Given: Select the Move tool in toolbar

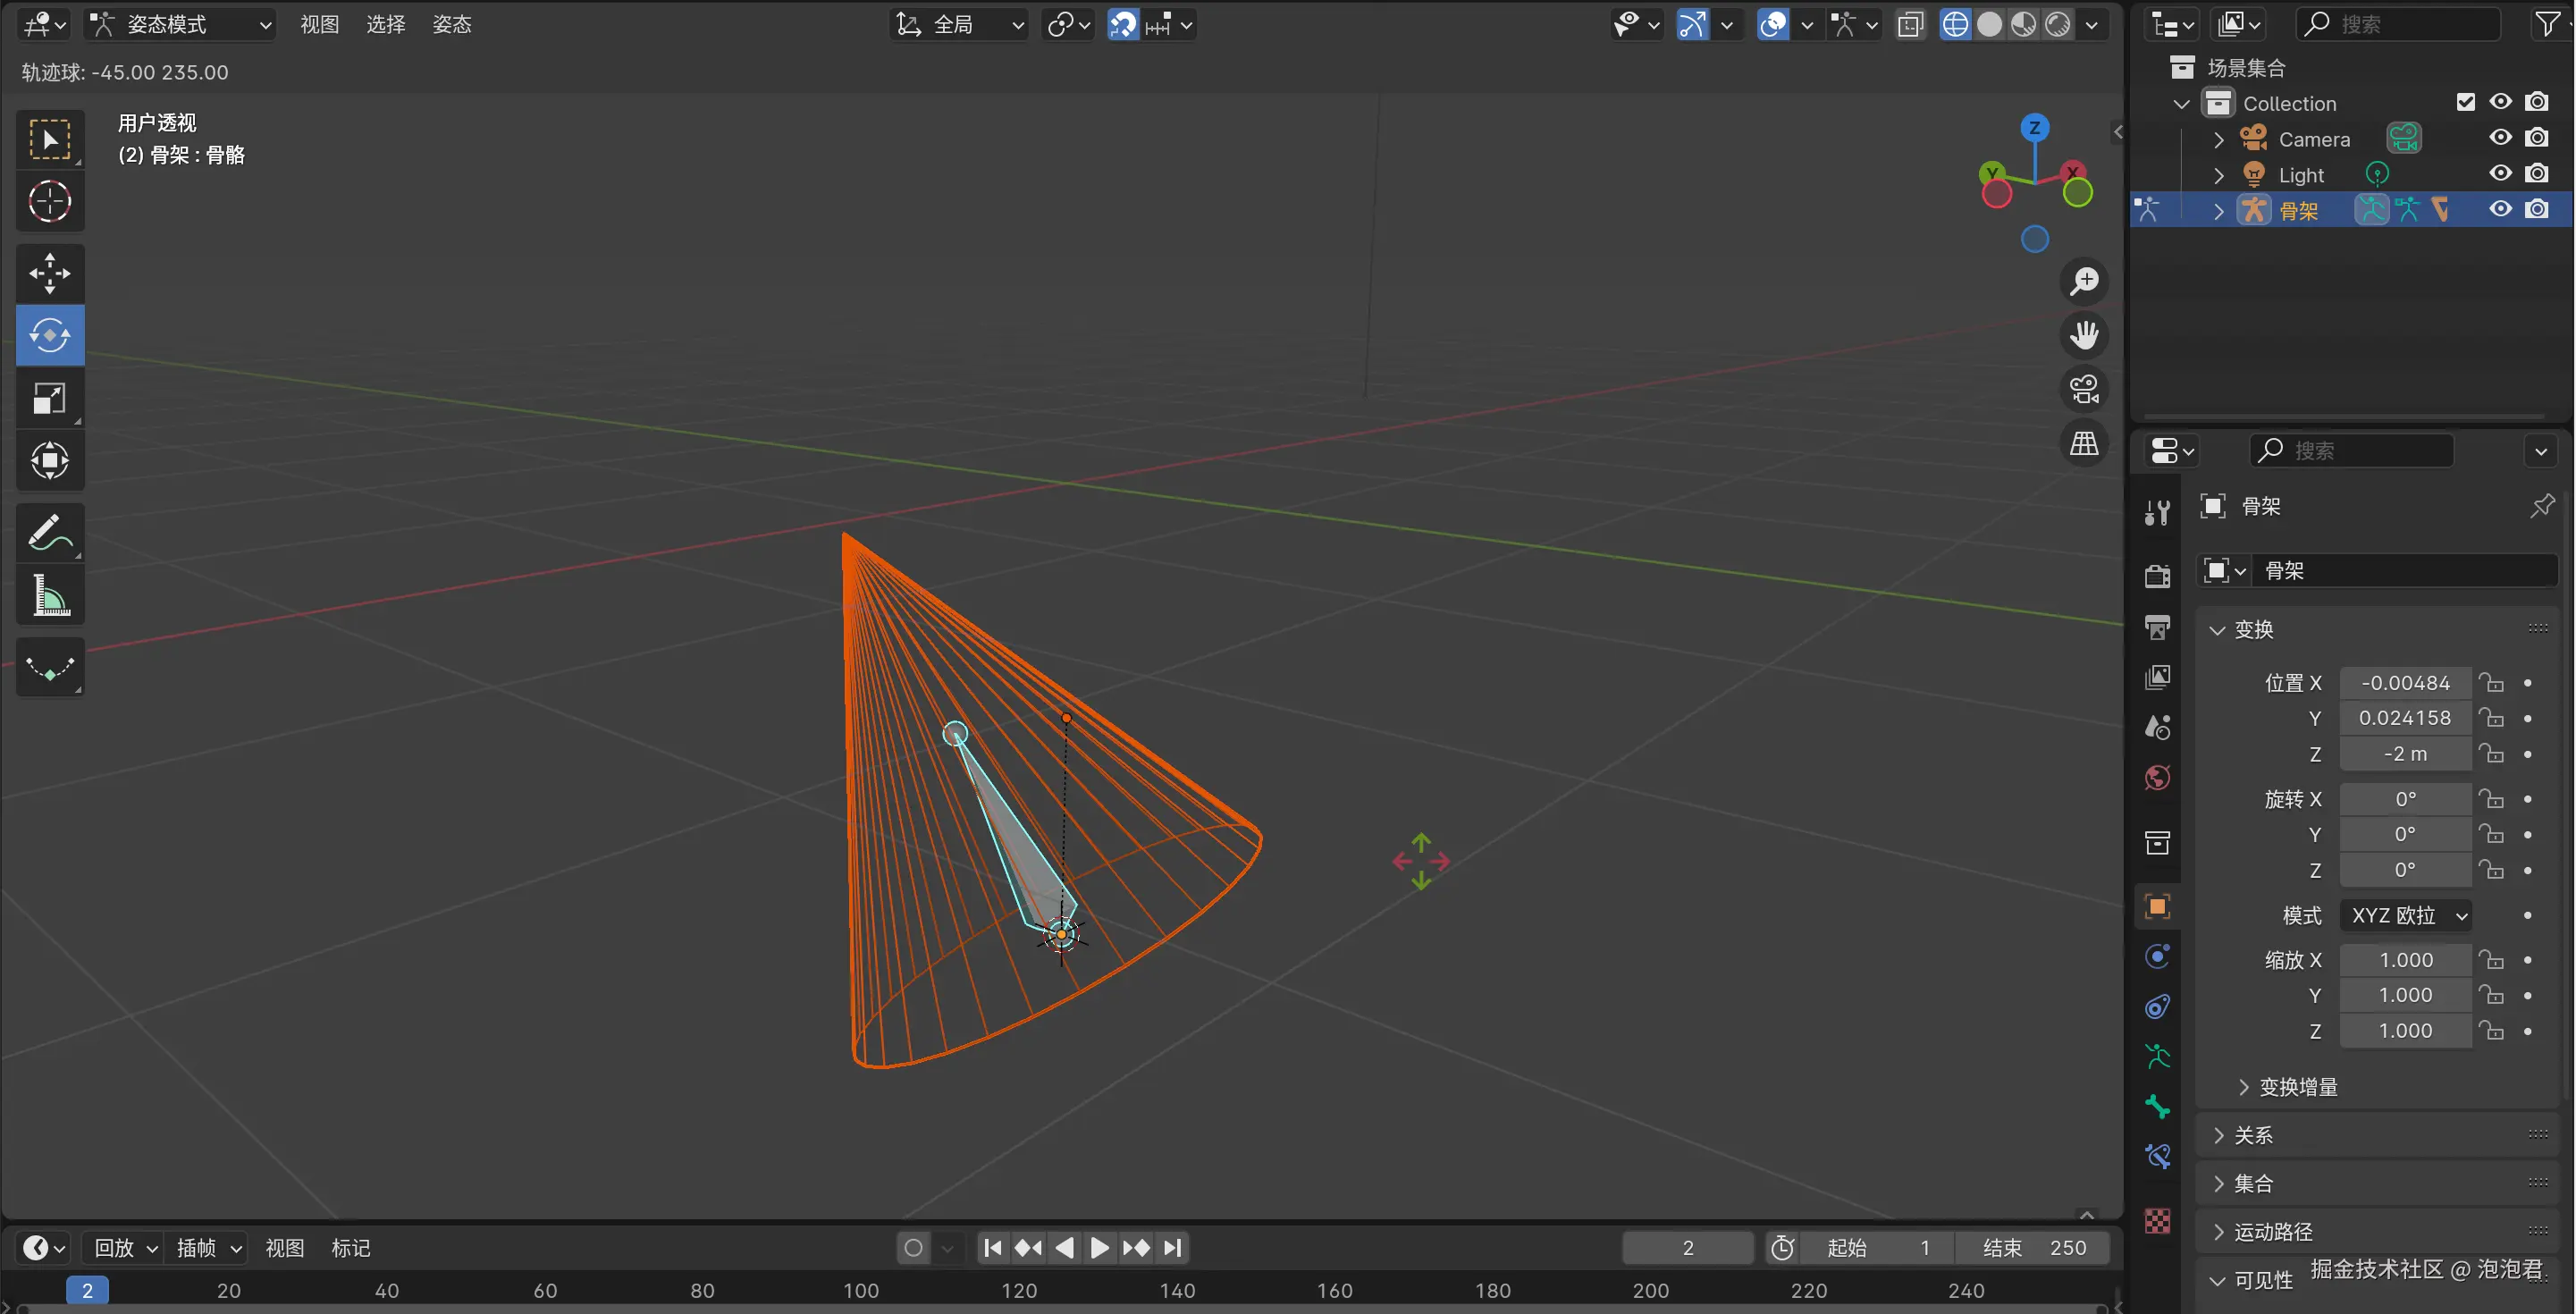Looking at the screenshot, I should coord(50,272).
